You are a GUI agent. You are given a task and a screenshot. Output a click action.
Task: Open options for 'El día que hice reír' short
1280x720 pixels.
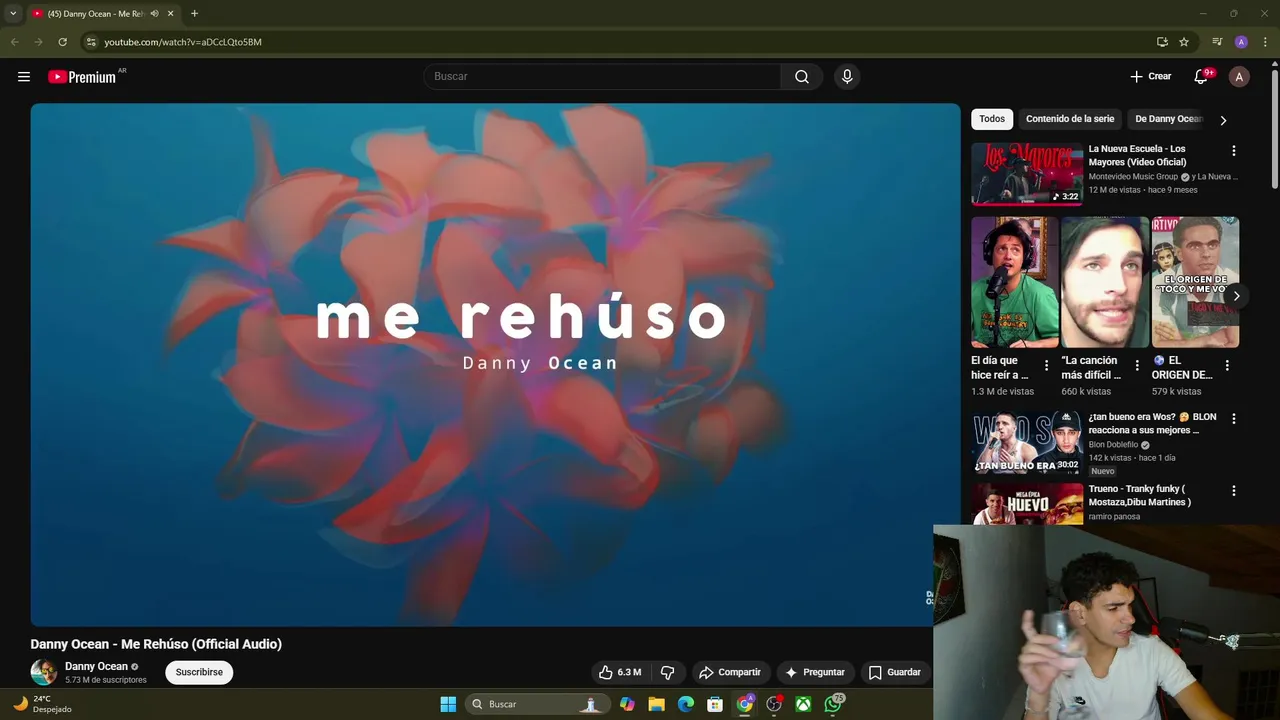1046,365
